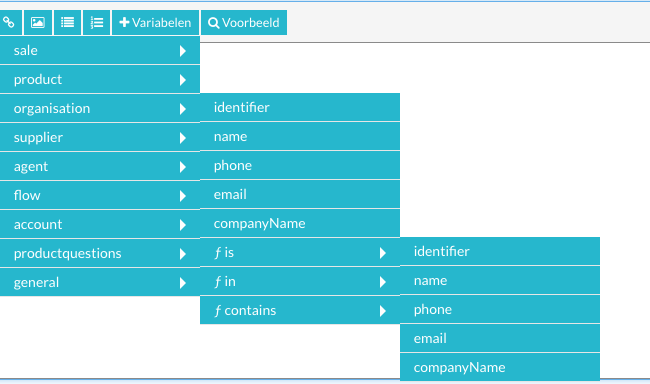This screenshot has height=384, width=650.
Task: Expand arrow beside agent
Action: pos(182,167)
